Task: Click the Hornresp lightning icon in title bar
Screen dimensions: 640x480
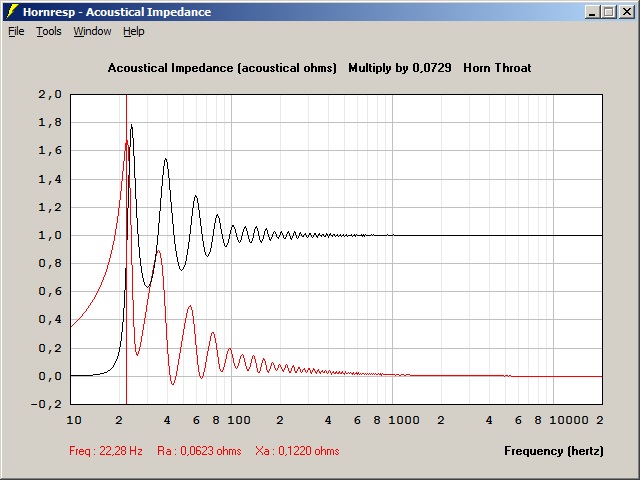Action: pyautogui.click(x=12, y=12)
